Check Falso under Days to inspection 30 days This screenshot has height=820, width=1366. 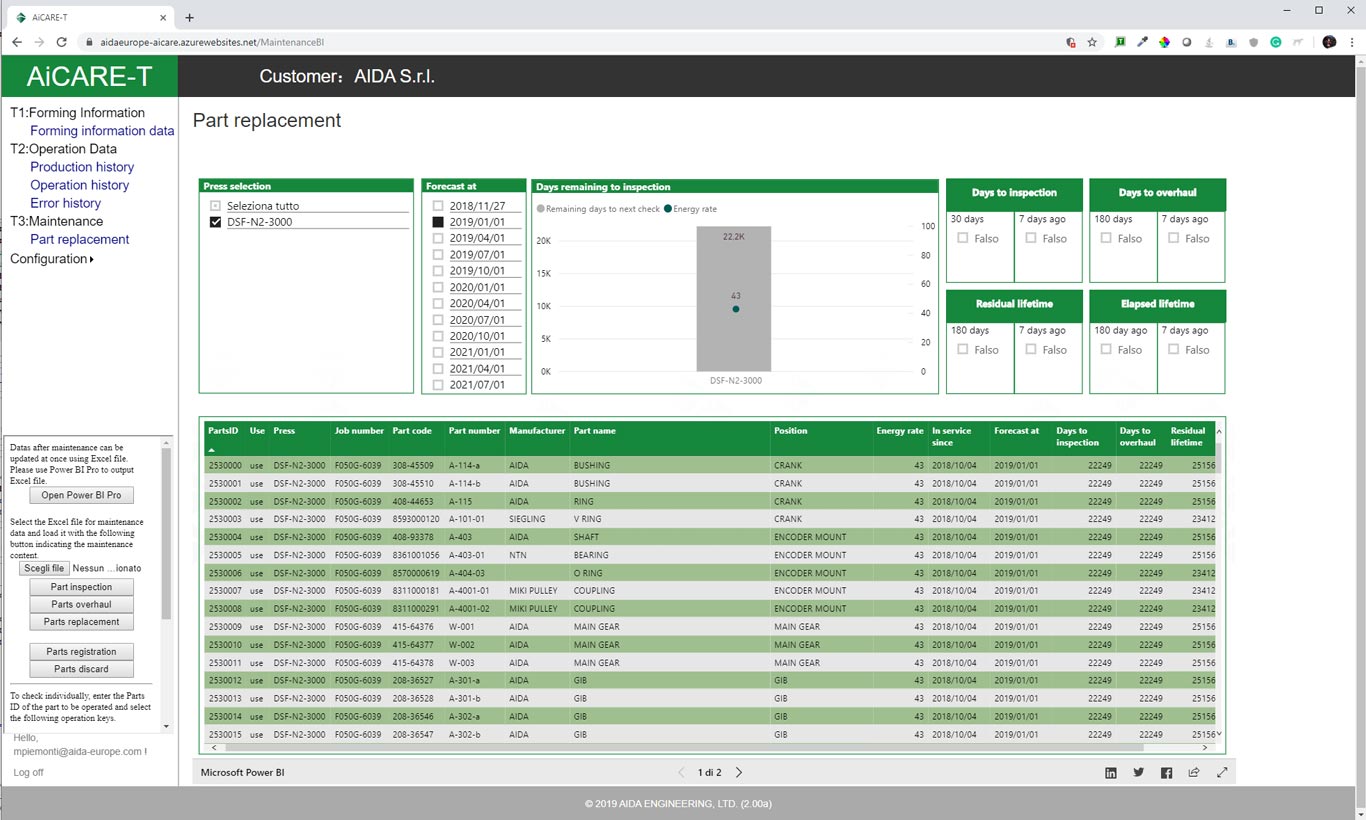963,238
